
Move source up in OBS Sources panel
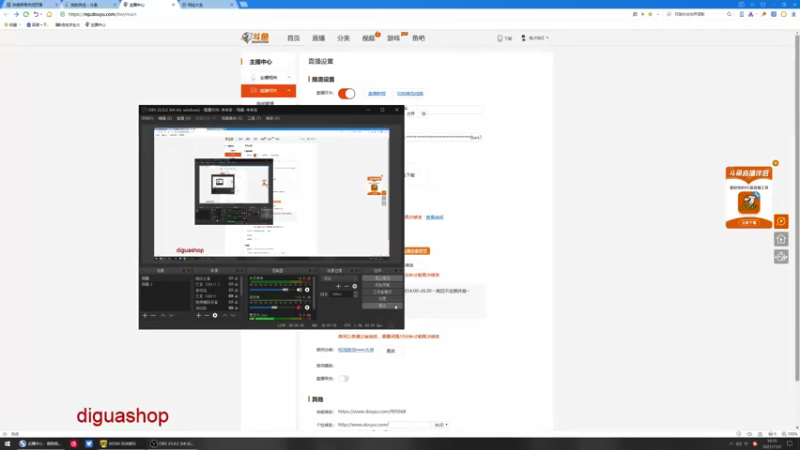pos(224,315)
